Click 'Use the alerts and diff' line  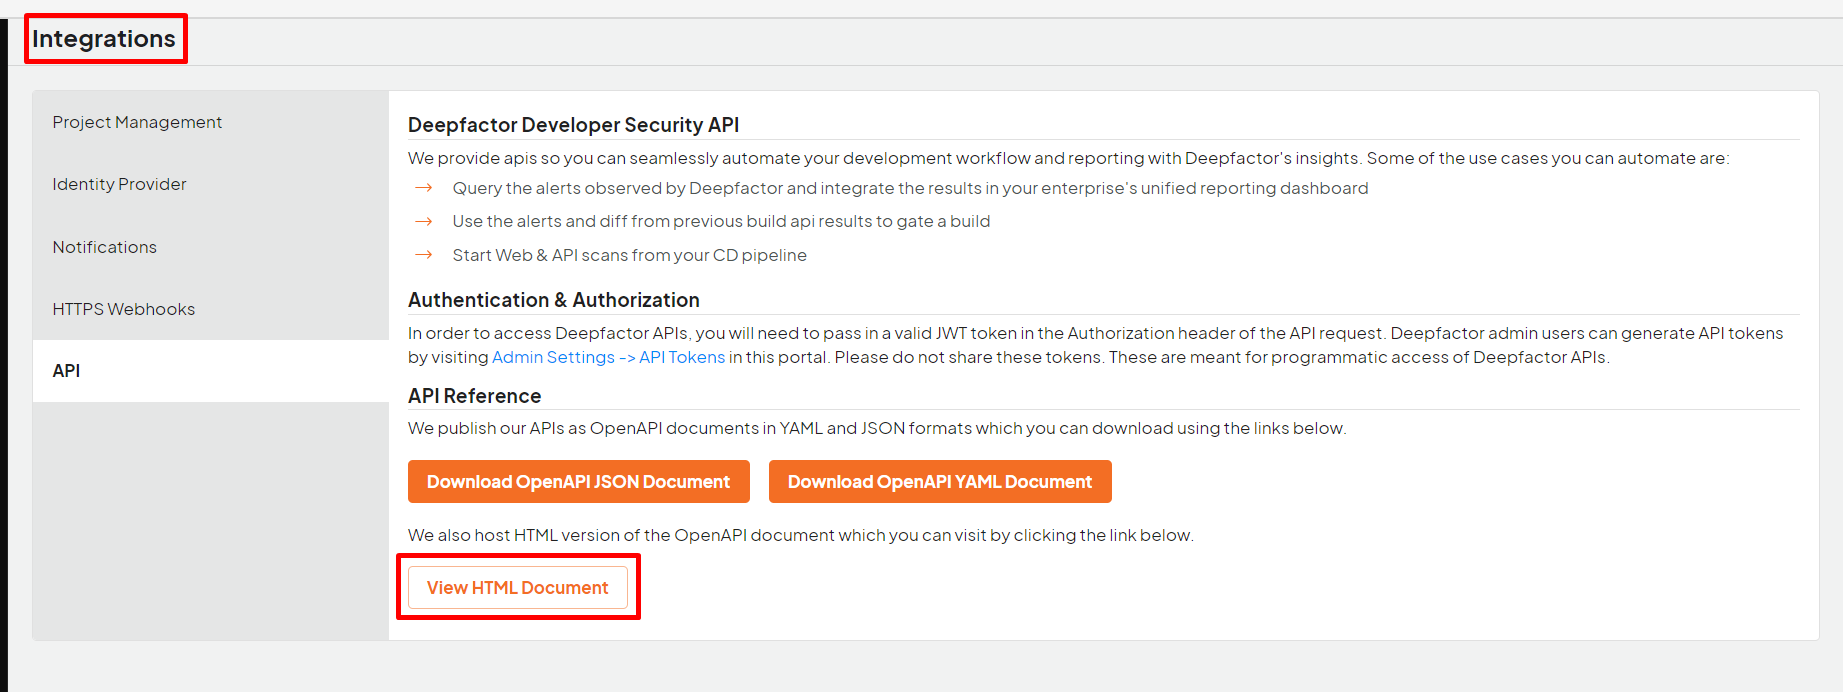click(x=721, y=221)
